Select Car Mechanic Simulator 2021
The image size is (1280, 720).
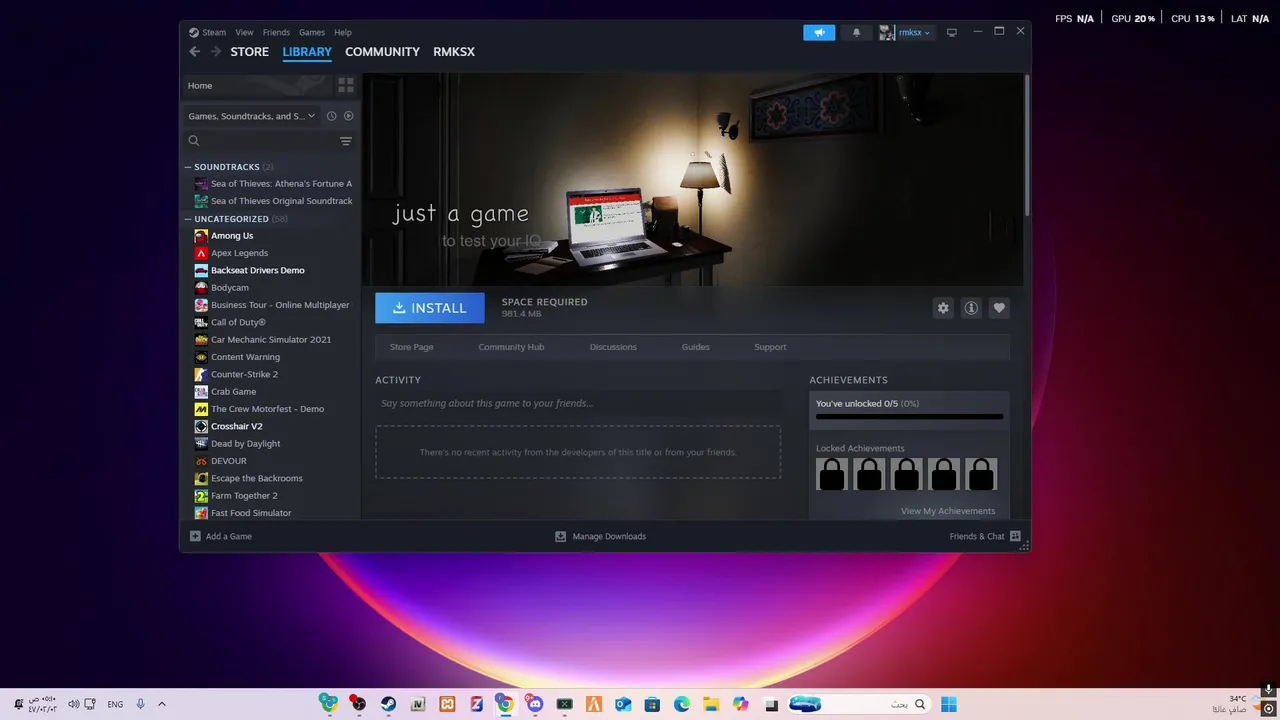point(273,340)
